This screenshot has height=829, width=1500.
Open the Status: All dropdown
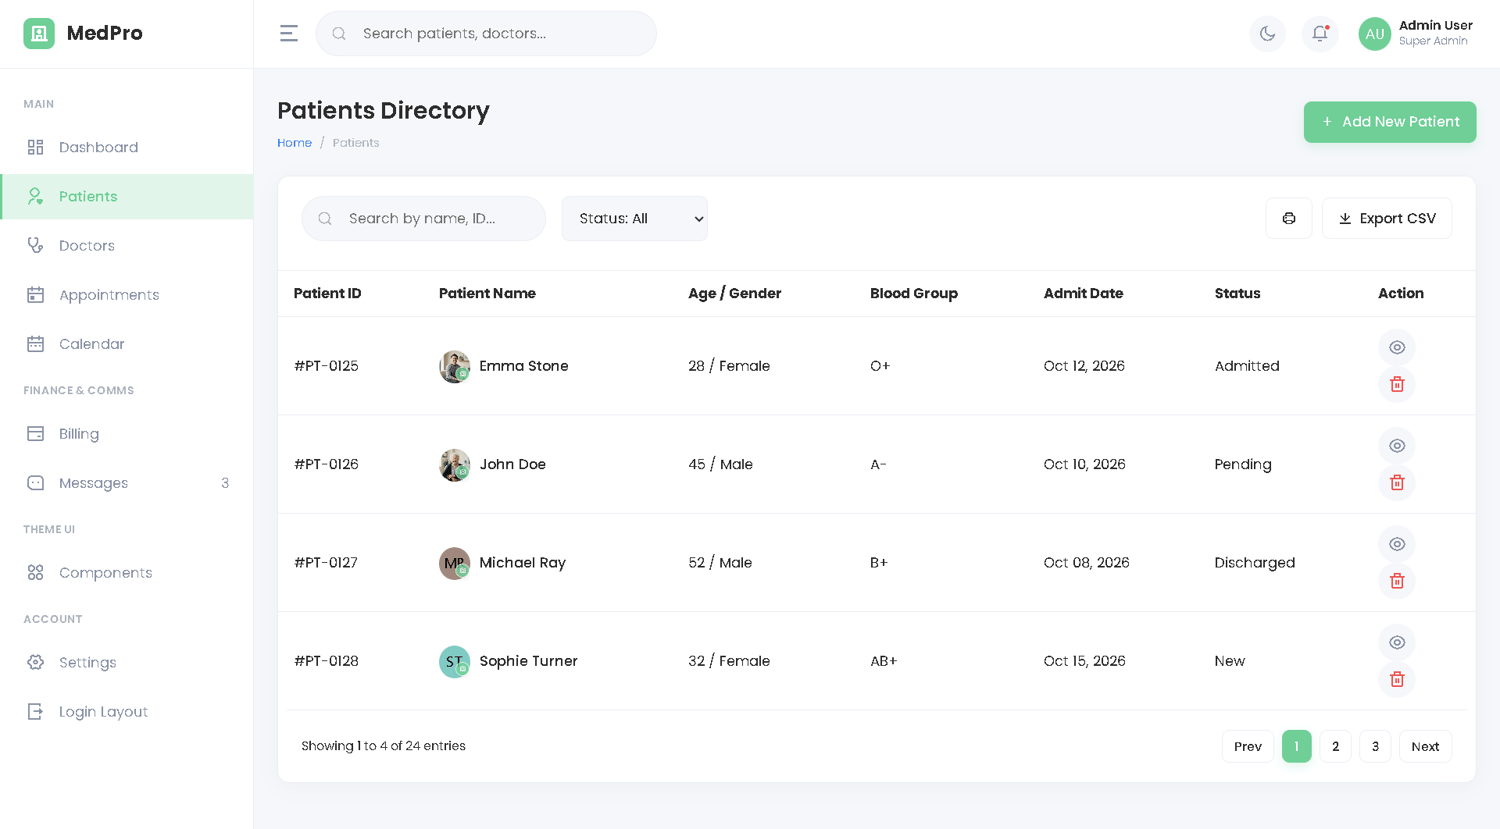(634, 219)
